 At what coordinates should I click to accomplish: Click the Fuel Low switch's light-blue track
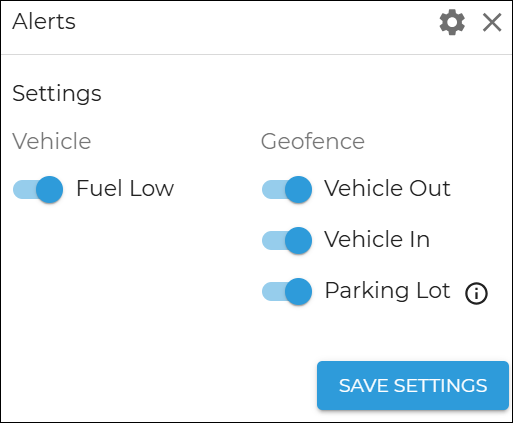(x=24, y=189)
